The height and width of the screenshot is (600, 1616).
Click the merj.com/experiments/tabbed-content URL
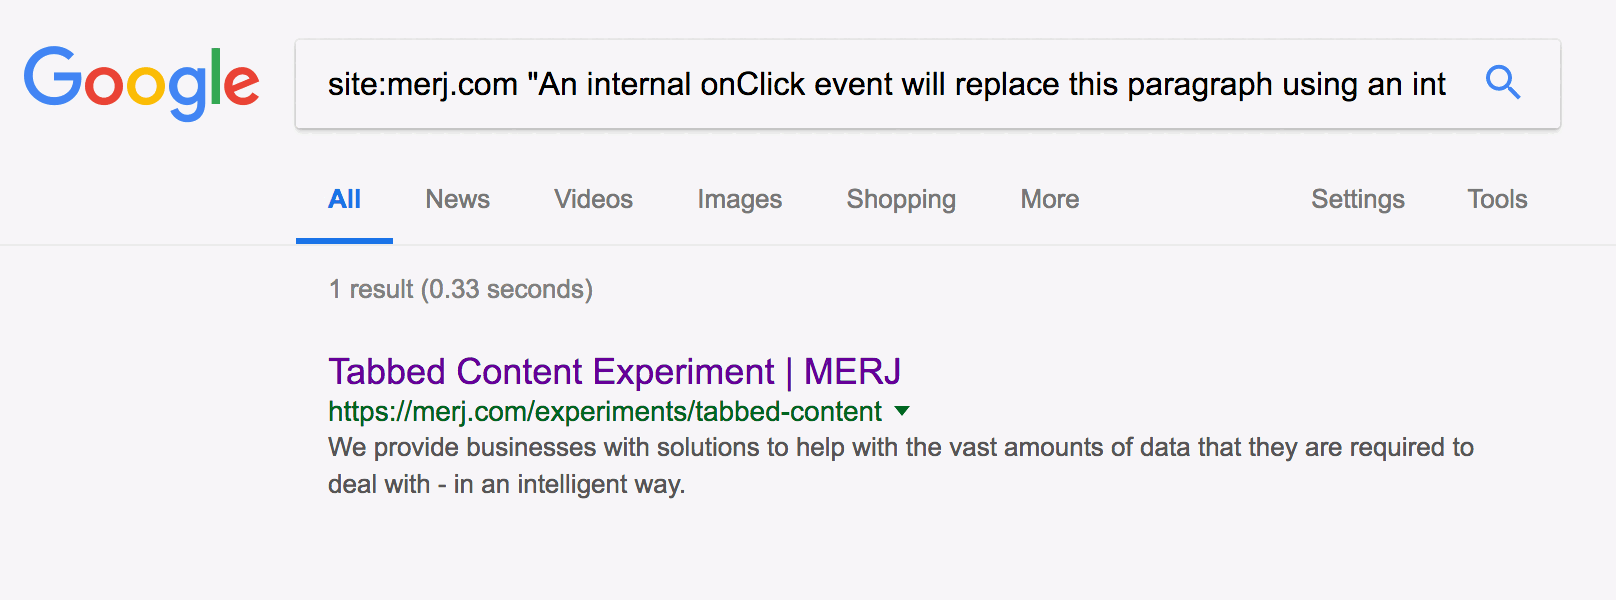click(604, 412)
